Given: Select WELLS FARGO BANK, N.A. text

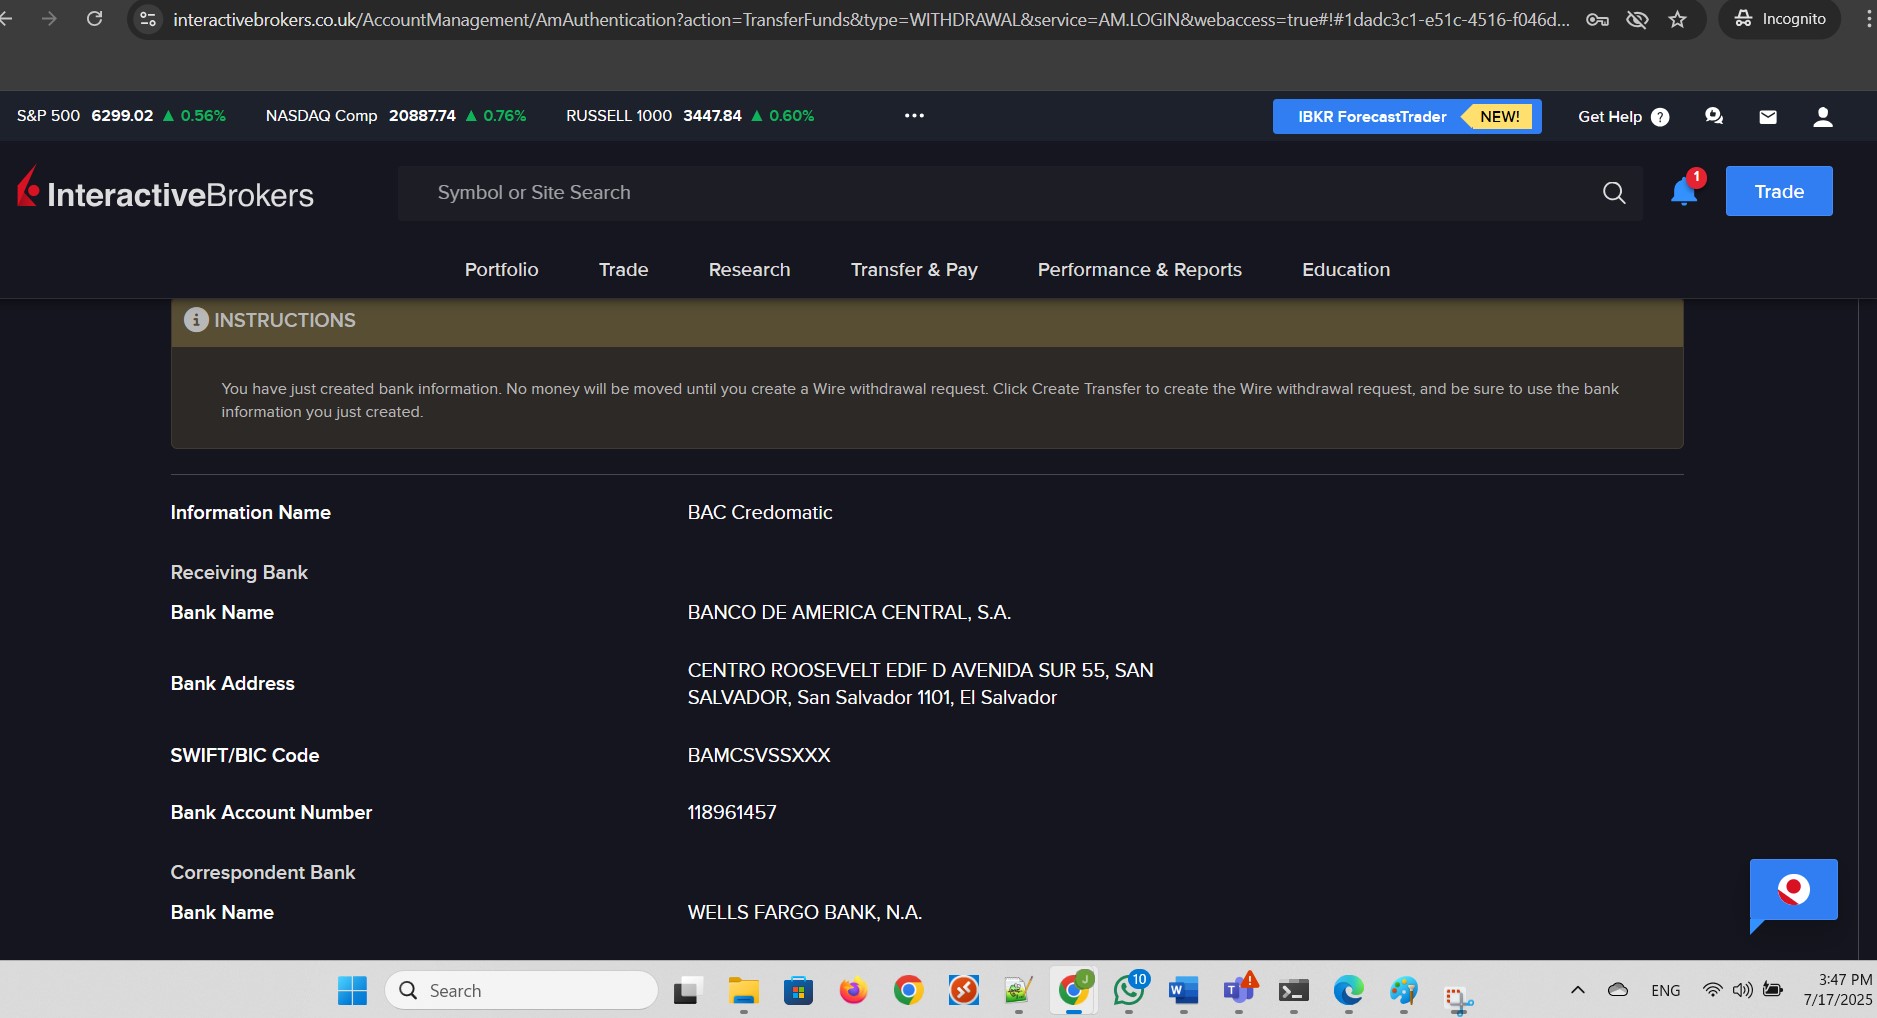Looking at the screenshot, I should point(805,913).
